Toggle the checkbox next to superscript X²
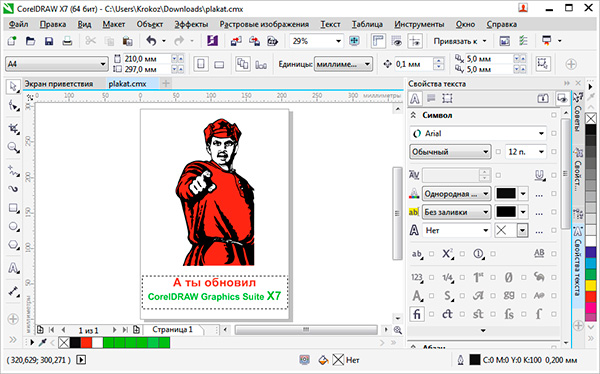Viewport: 600px width, 374px height. tap(462, 254)
